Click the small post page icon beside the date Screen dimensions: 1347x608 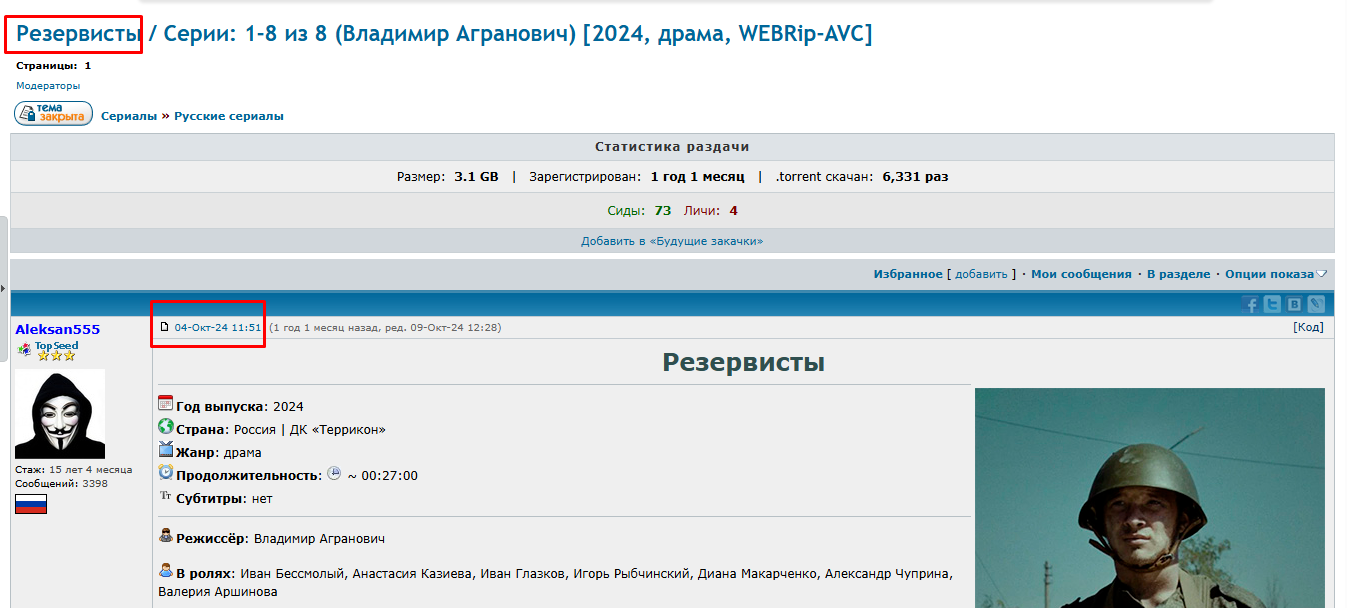(165, 328)
